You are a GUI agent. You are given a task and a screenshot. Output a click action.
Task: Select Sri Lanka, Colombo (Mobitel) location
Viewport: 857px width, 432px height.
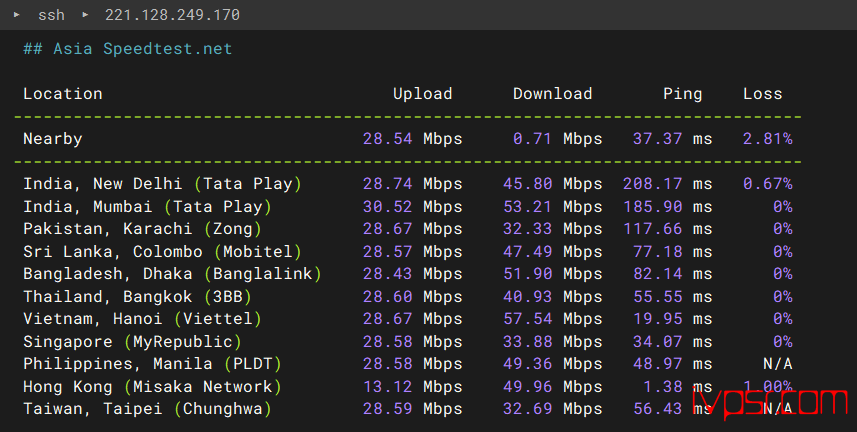coord(162,252)
